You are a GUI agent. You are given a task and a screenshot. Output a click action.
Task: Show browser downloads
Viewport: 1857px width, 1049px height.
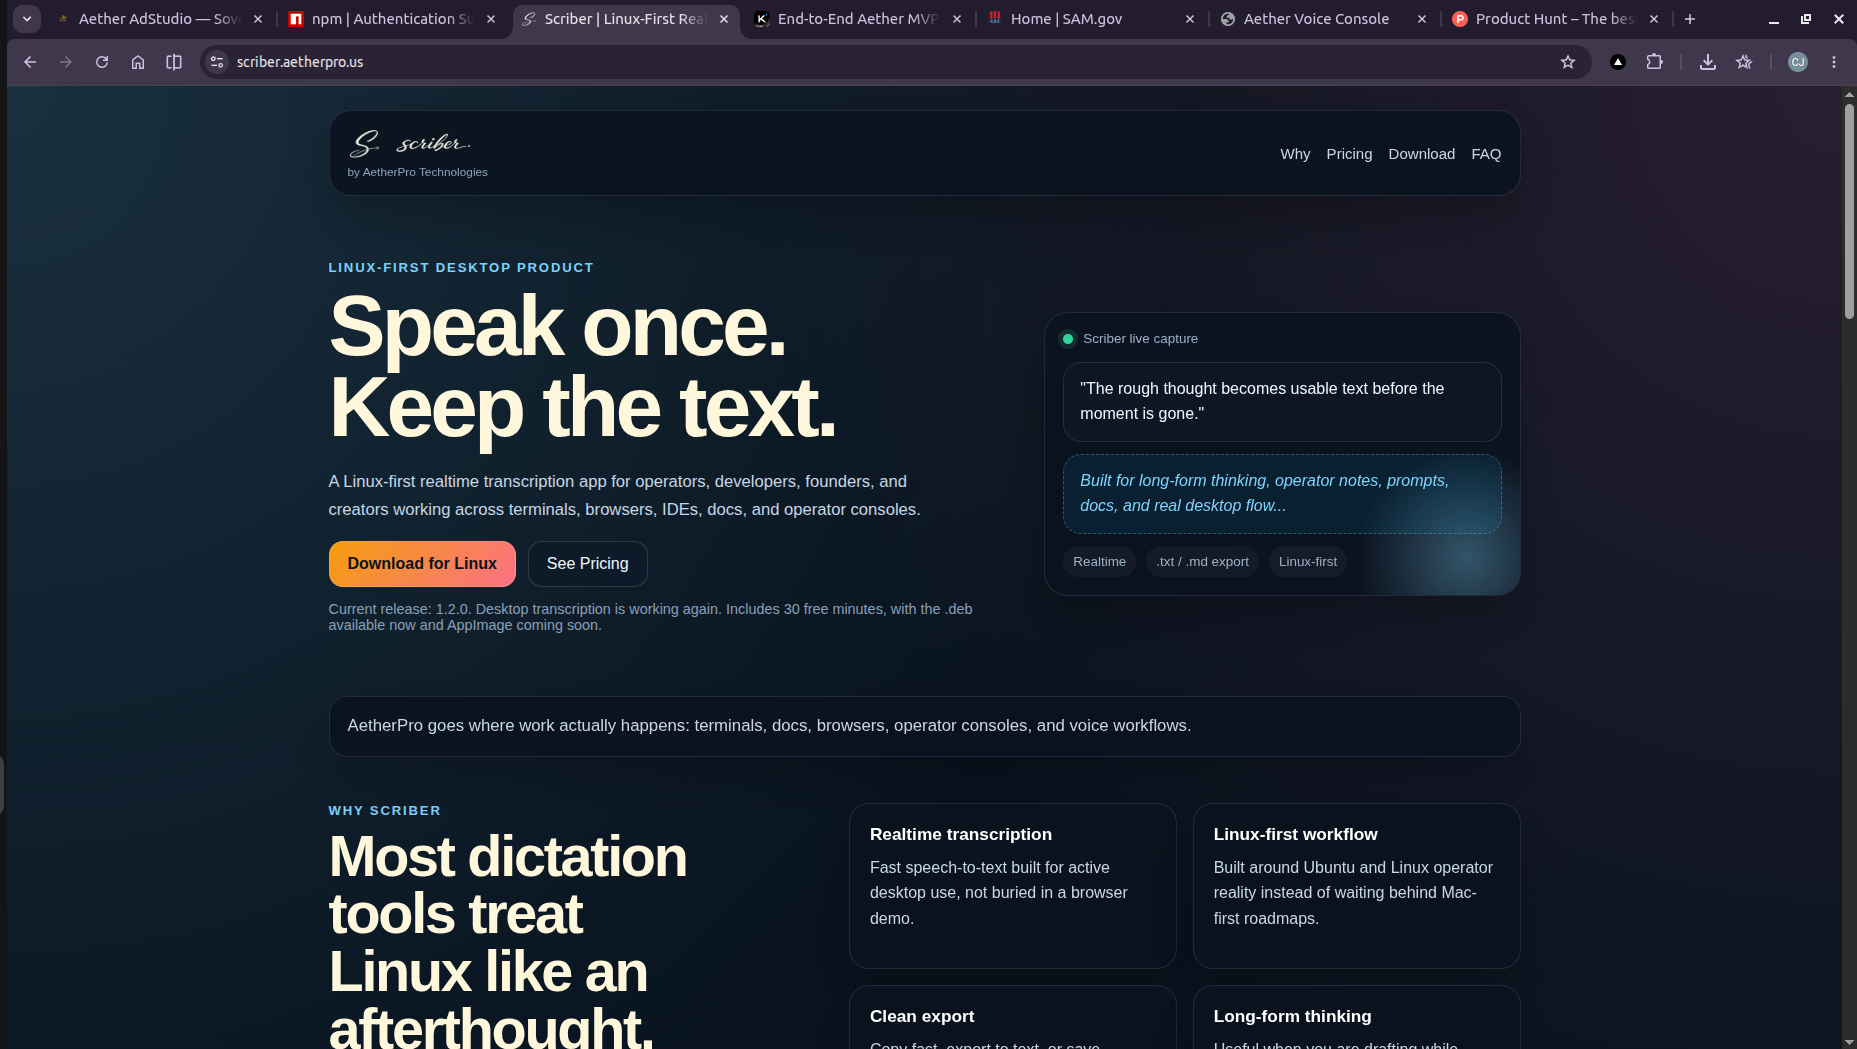1708,62
